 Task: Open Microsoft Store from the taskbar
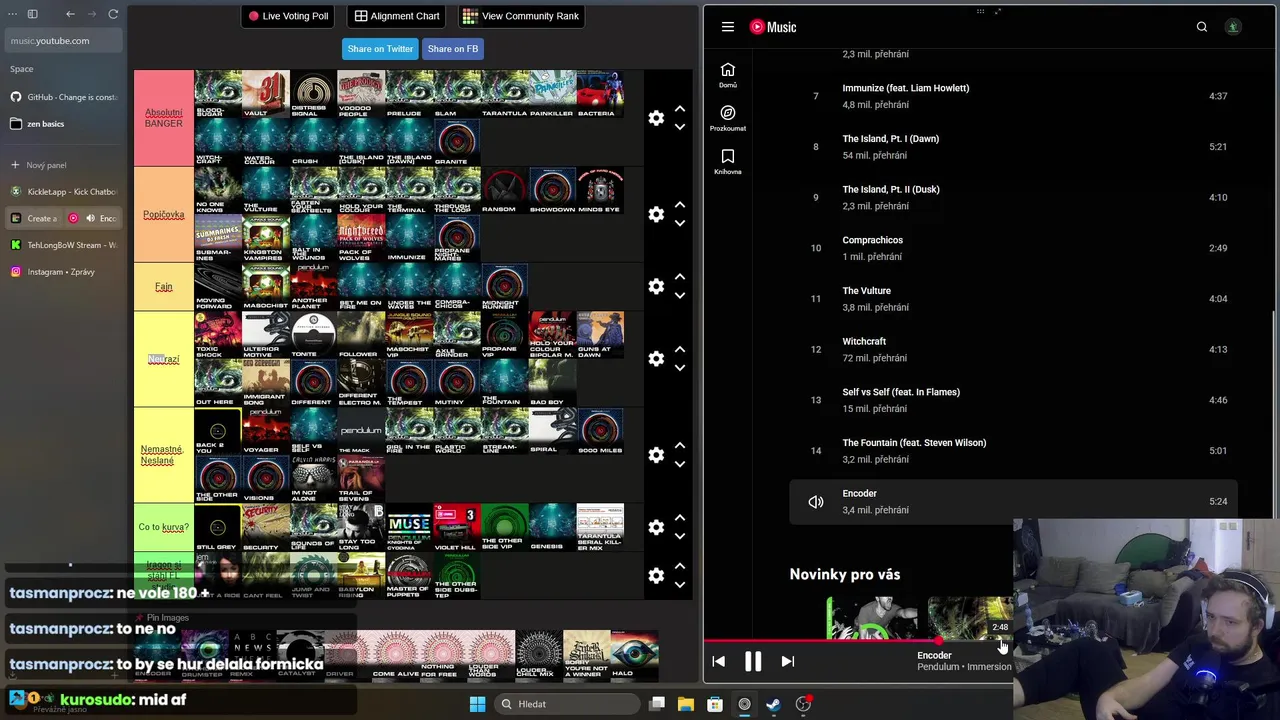tap(715, 704)
